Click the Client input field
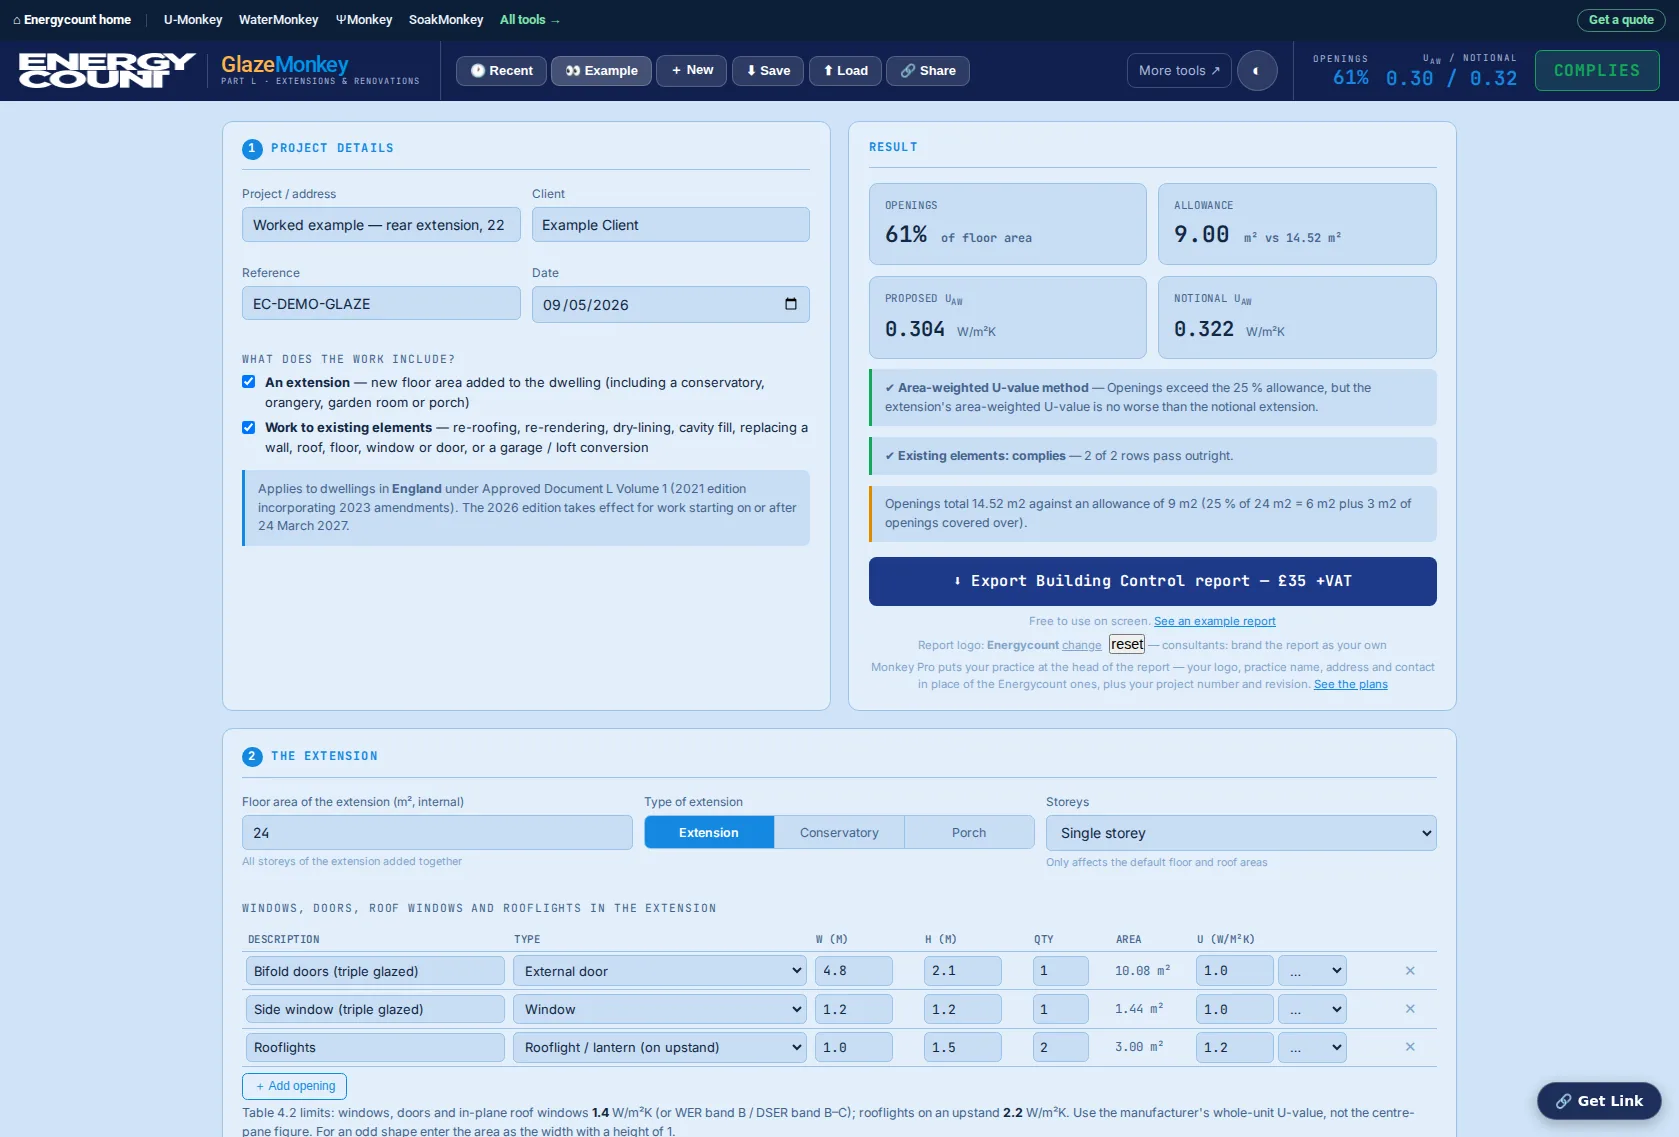Viewport: 1679px width, 1137px height. point(670,225)
